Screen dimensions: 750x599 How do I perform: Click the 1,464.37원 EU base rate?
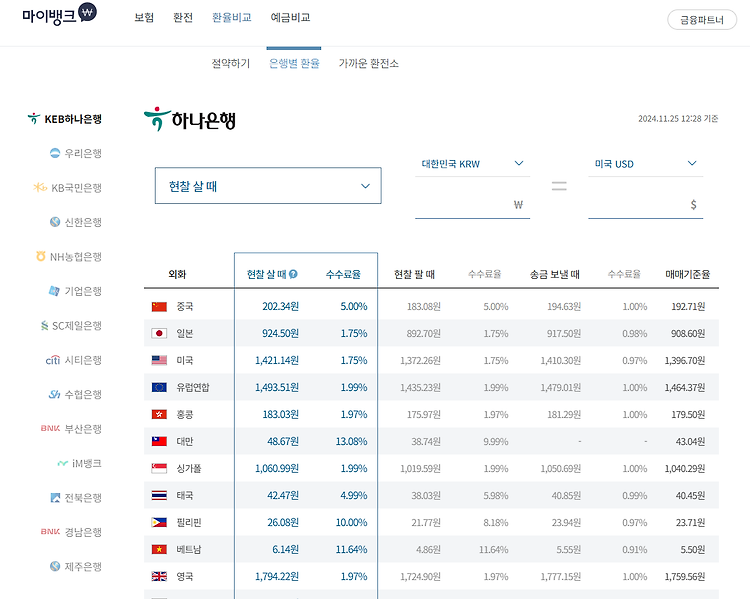coord(684,388)
